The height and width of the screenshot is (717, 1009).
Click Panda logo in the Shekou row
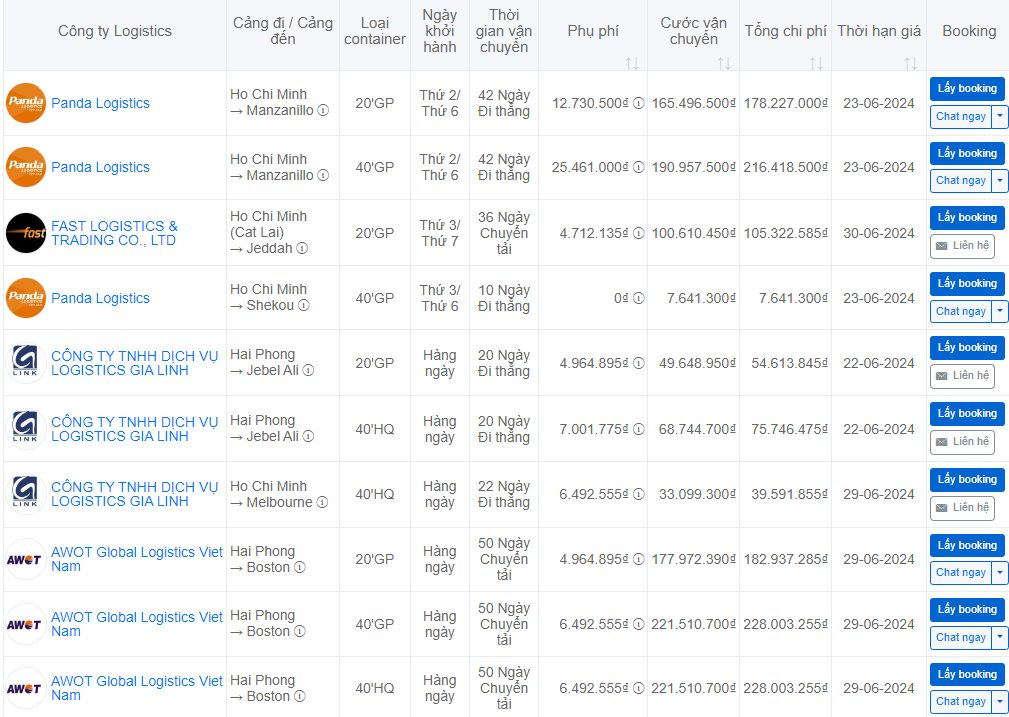[x=25, y=298]
